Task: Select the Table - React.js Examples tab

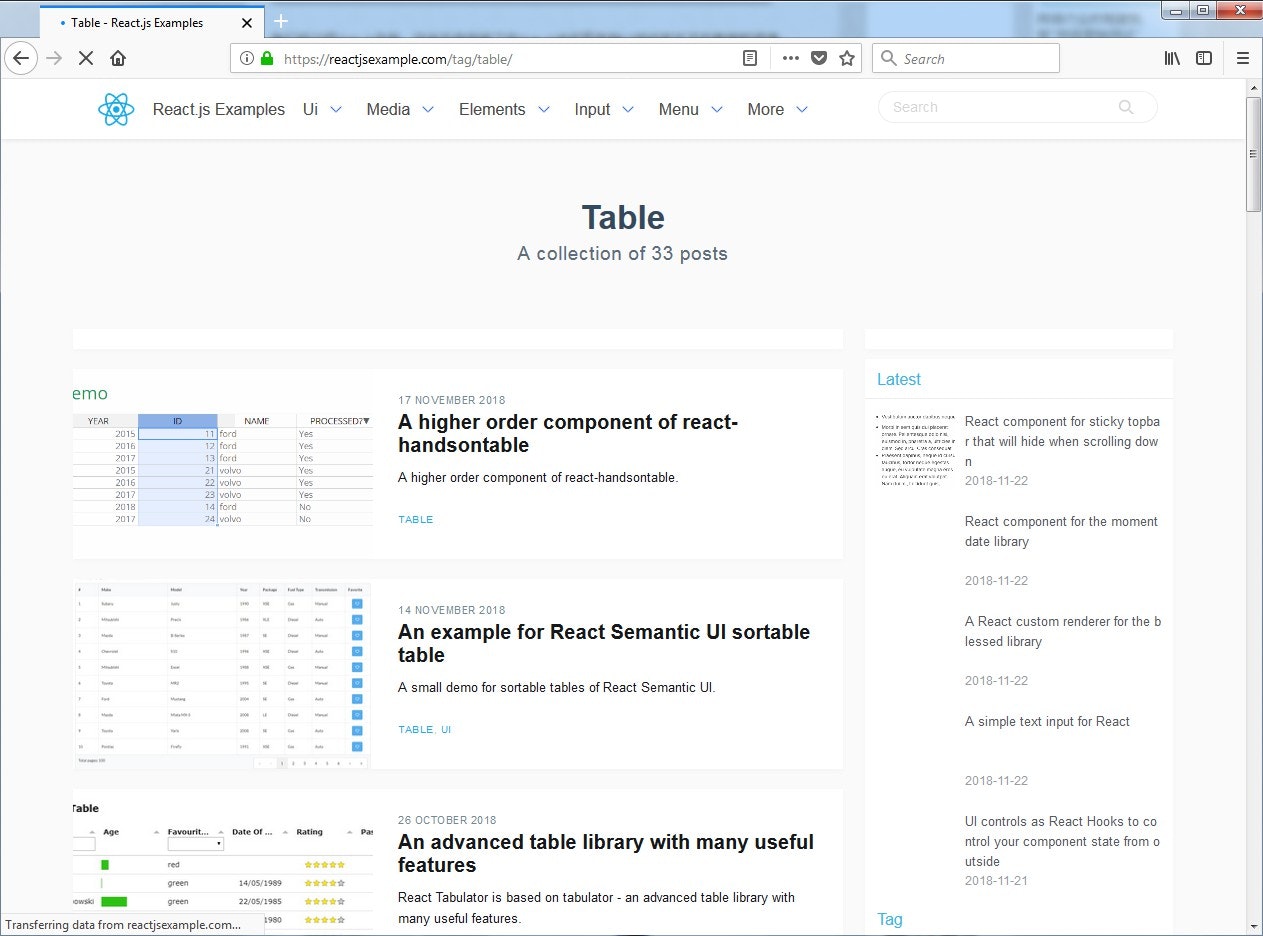Action: (x=152, y=22)
